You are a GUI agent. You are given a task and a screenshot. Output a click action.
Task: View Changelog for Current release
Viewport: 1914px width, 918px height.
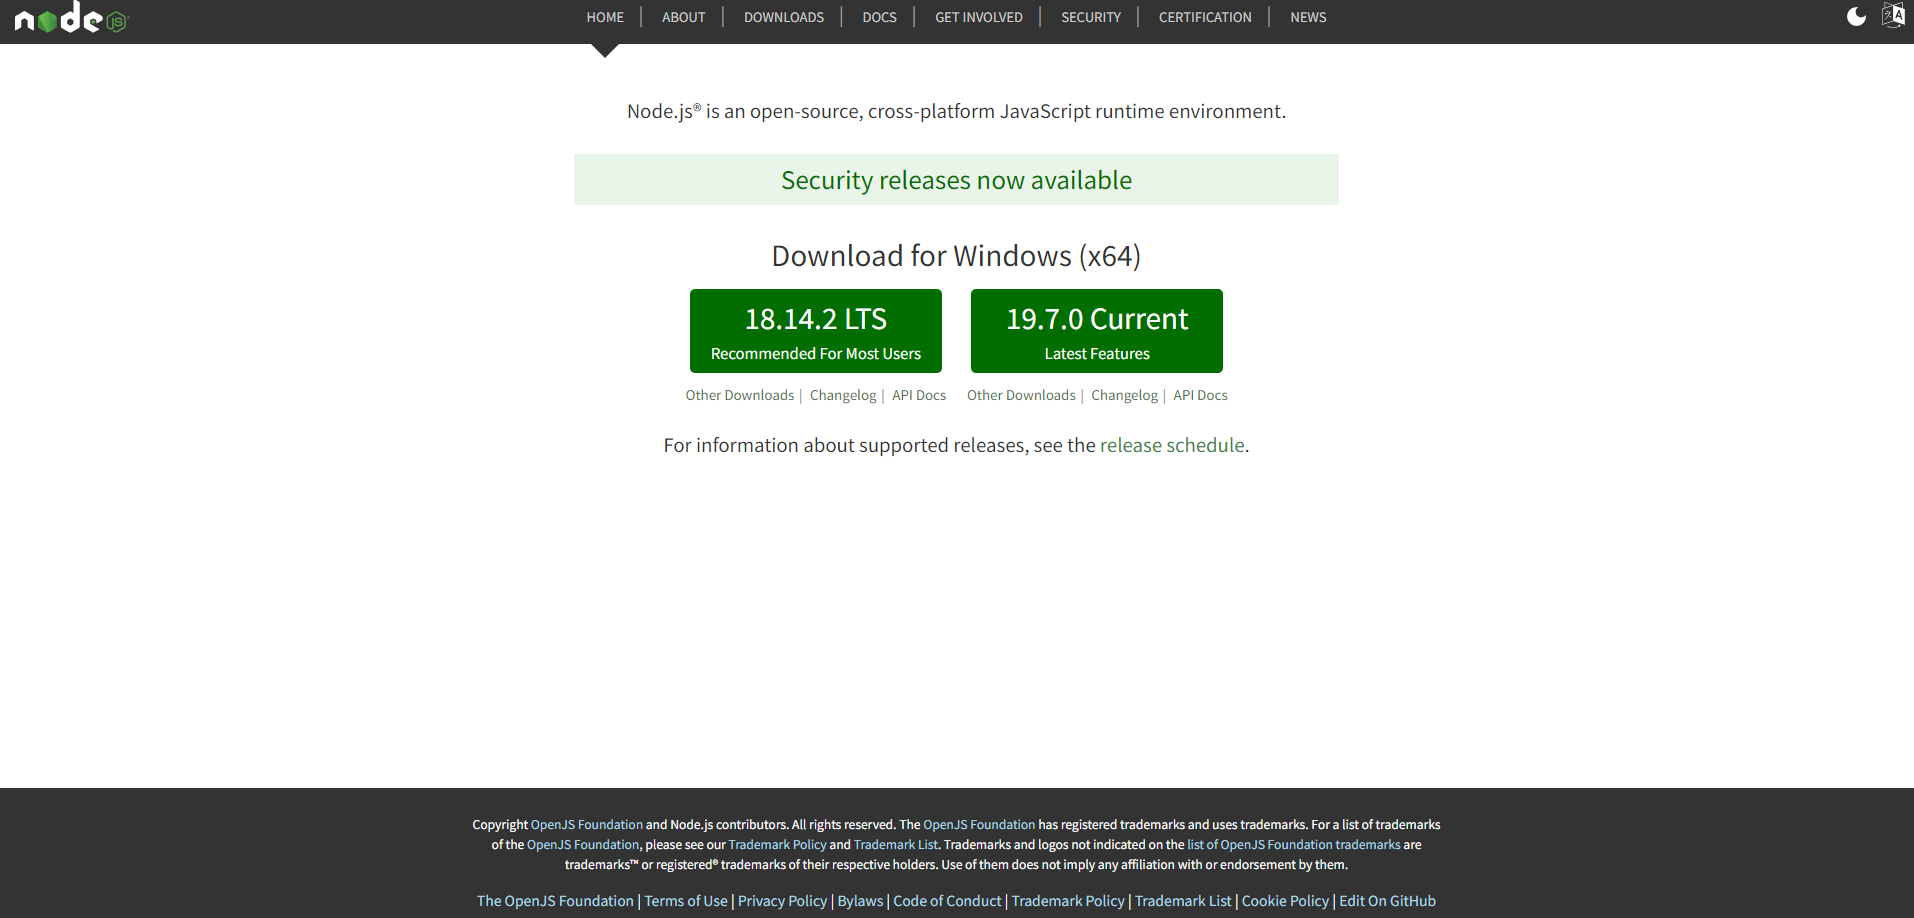click(x=1124, y=395)
